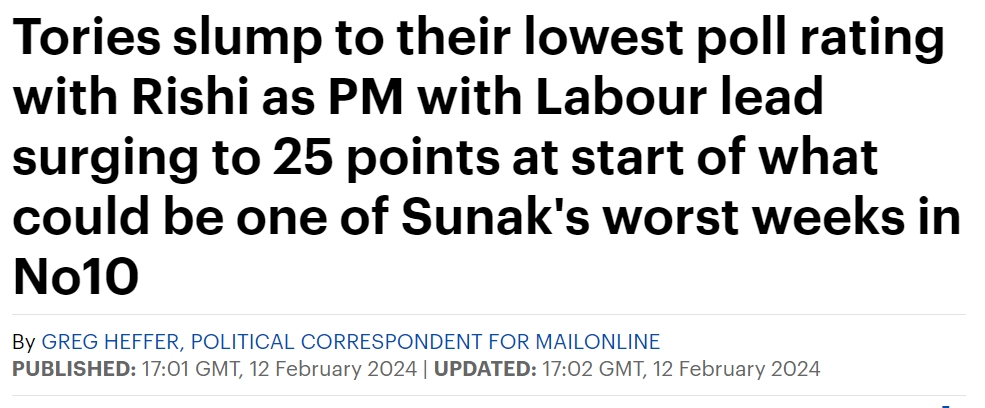Click the word 'Rishi' in the headline
The image size is (985, 408).
190,97
